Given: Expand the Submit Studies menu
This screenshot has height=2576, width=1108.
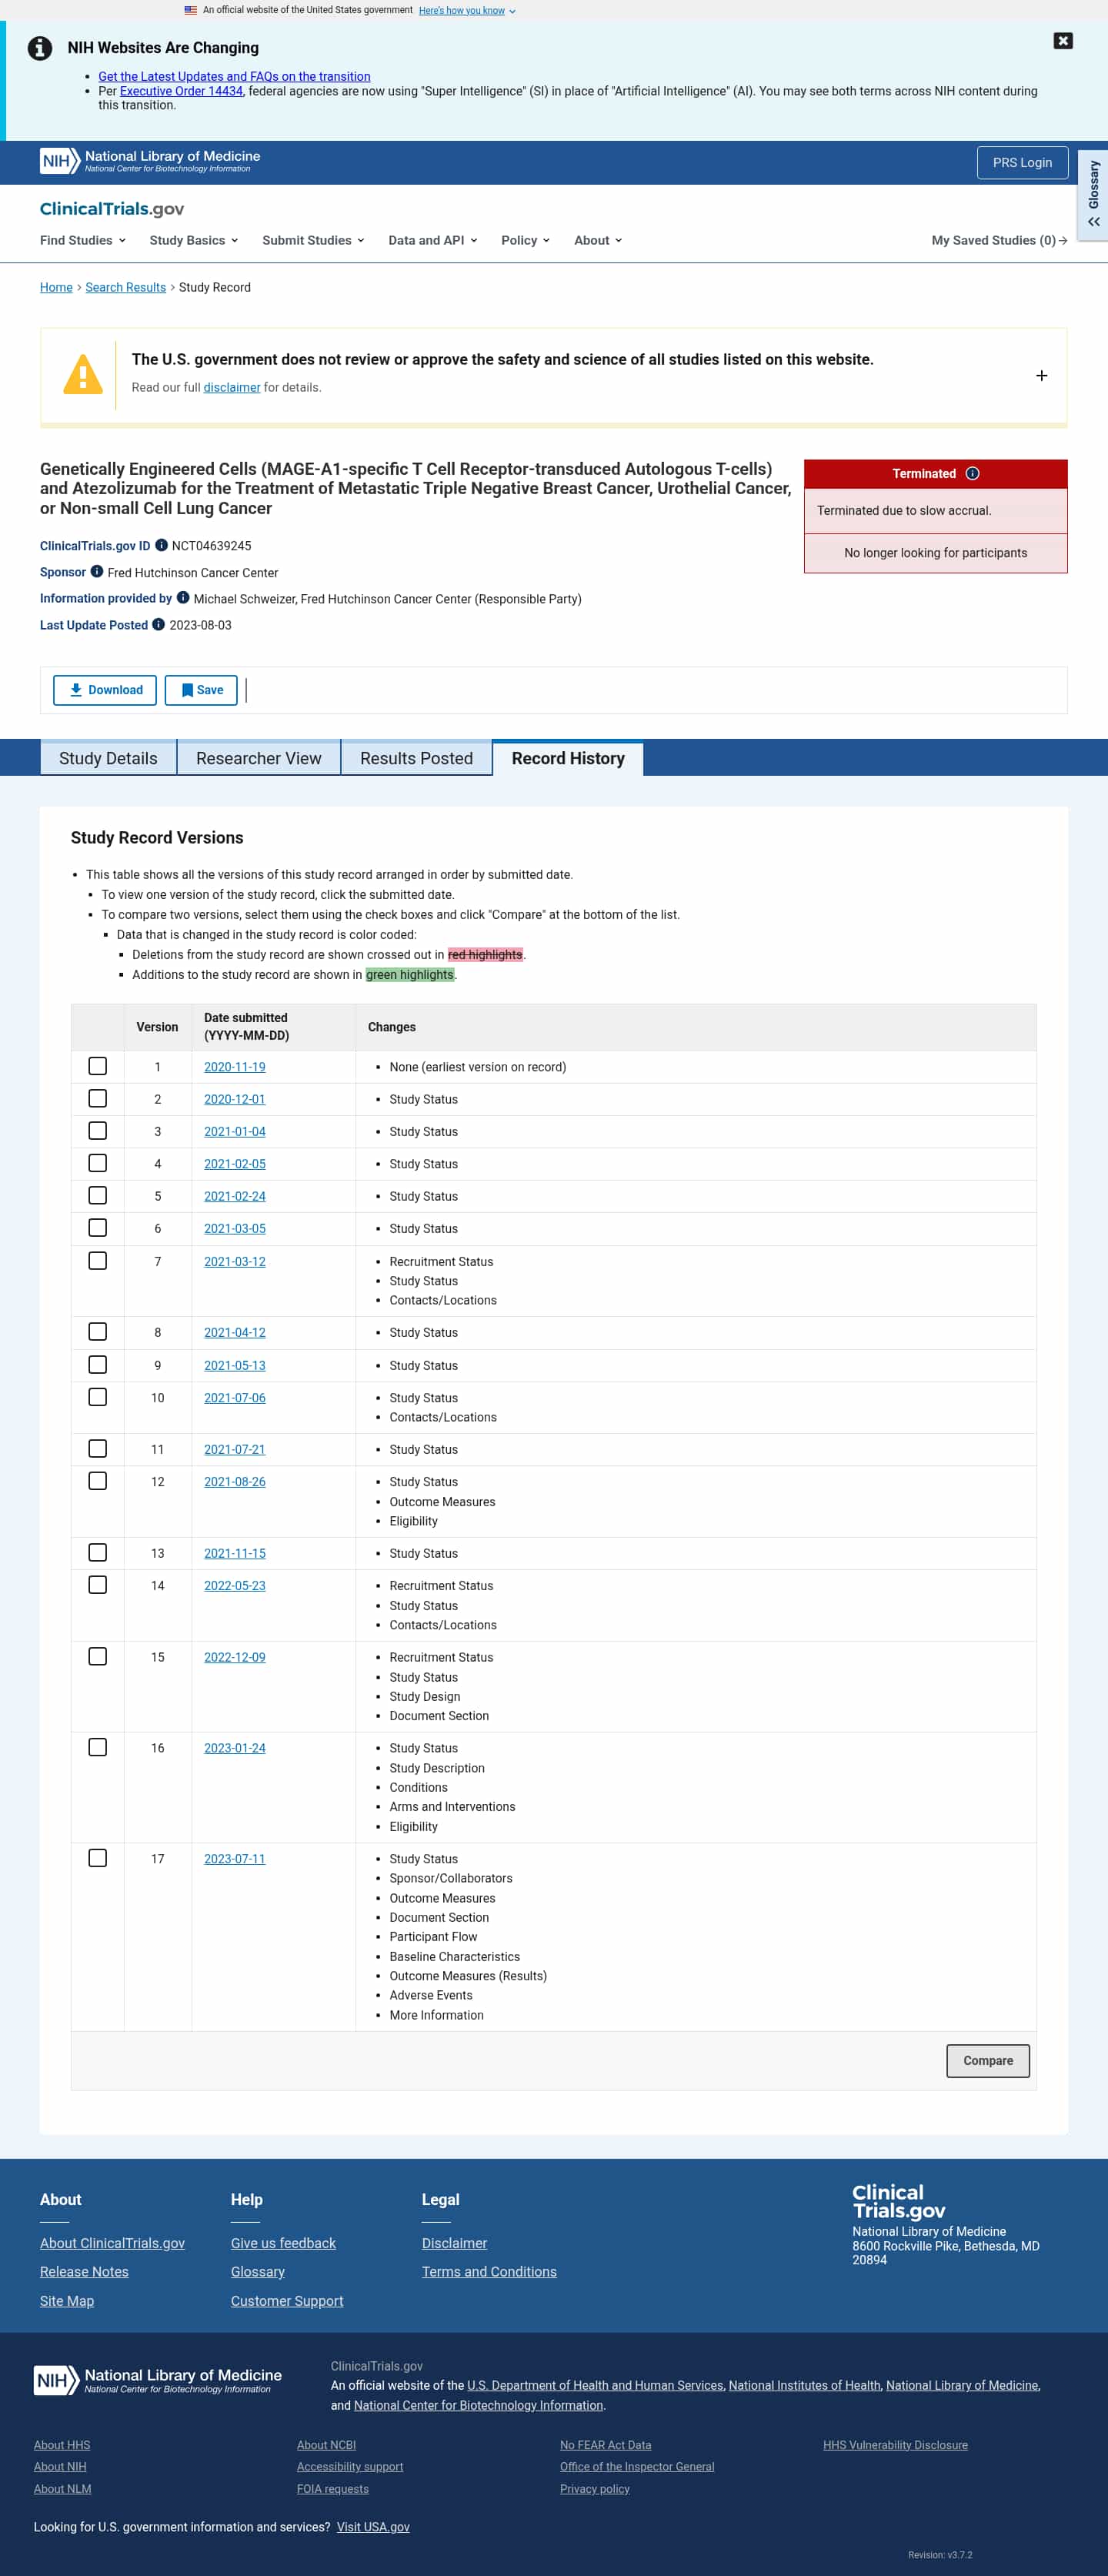Looking at the screenshot, I should pos(313,241).
